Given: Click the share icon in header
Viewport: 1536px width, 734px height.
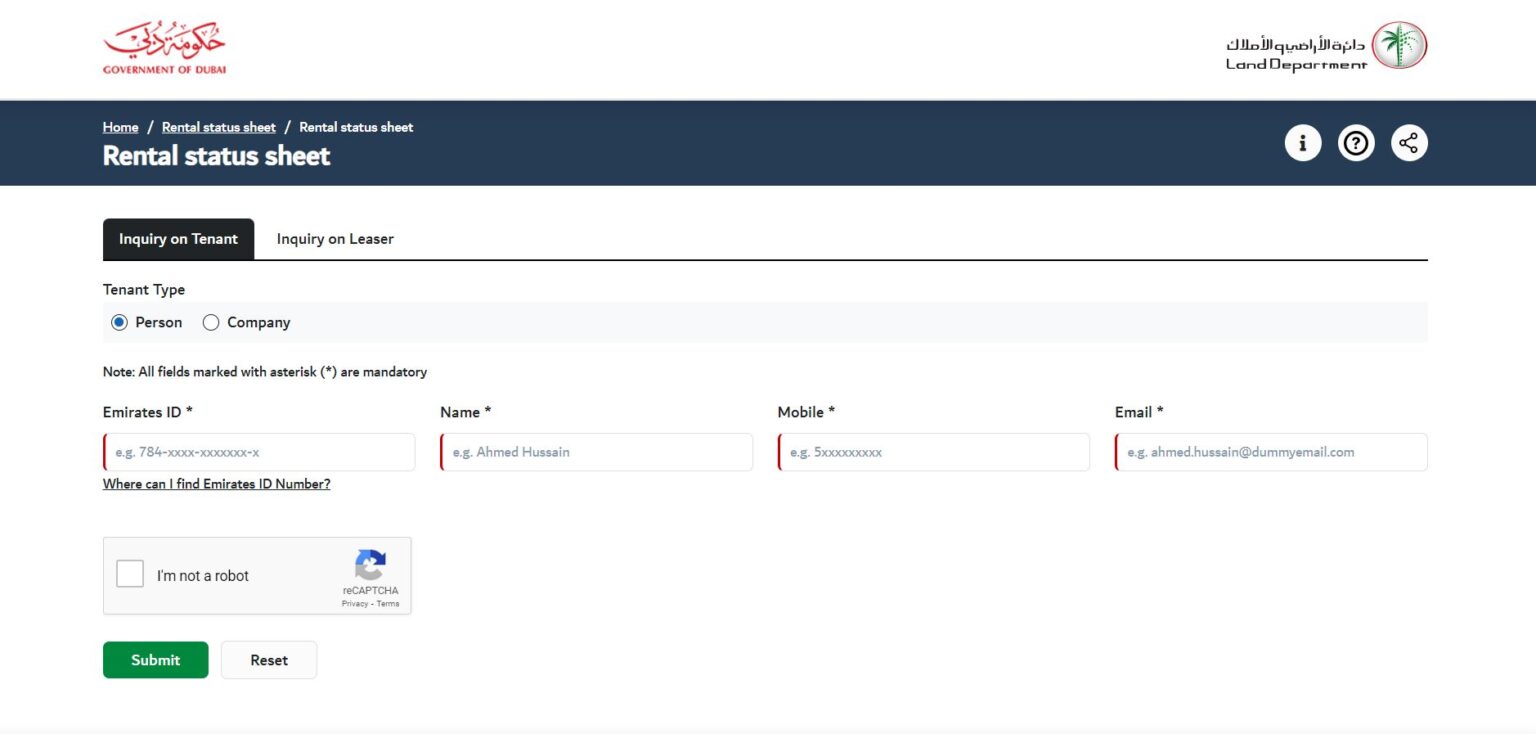Looking at the screenshot, I should (x=1409, y=143).
